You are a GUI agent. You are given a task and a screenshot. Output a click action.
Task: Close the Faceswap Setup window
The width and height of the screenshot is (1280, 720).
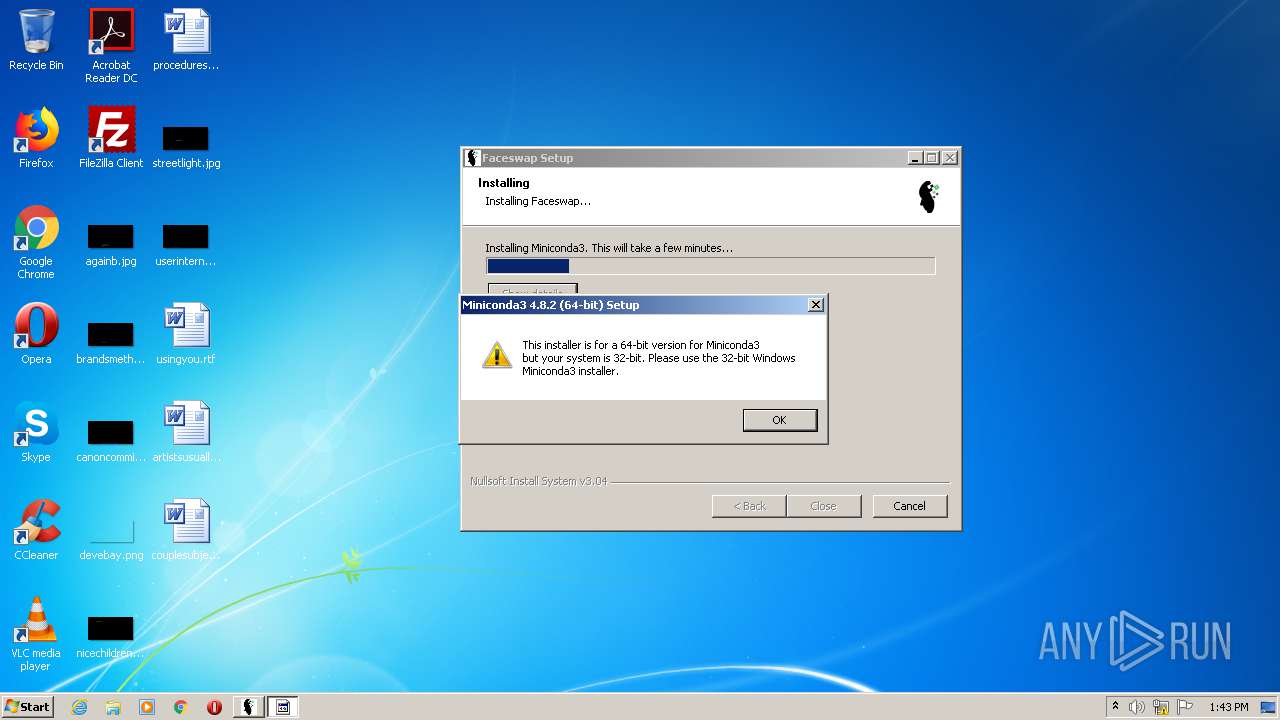950,158
